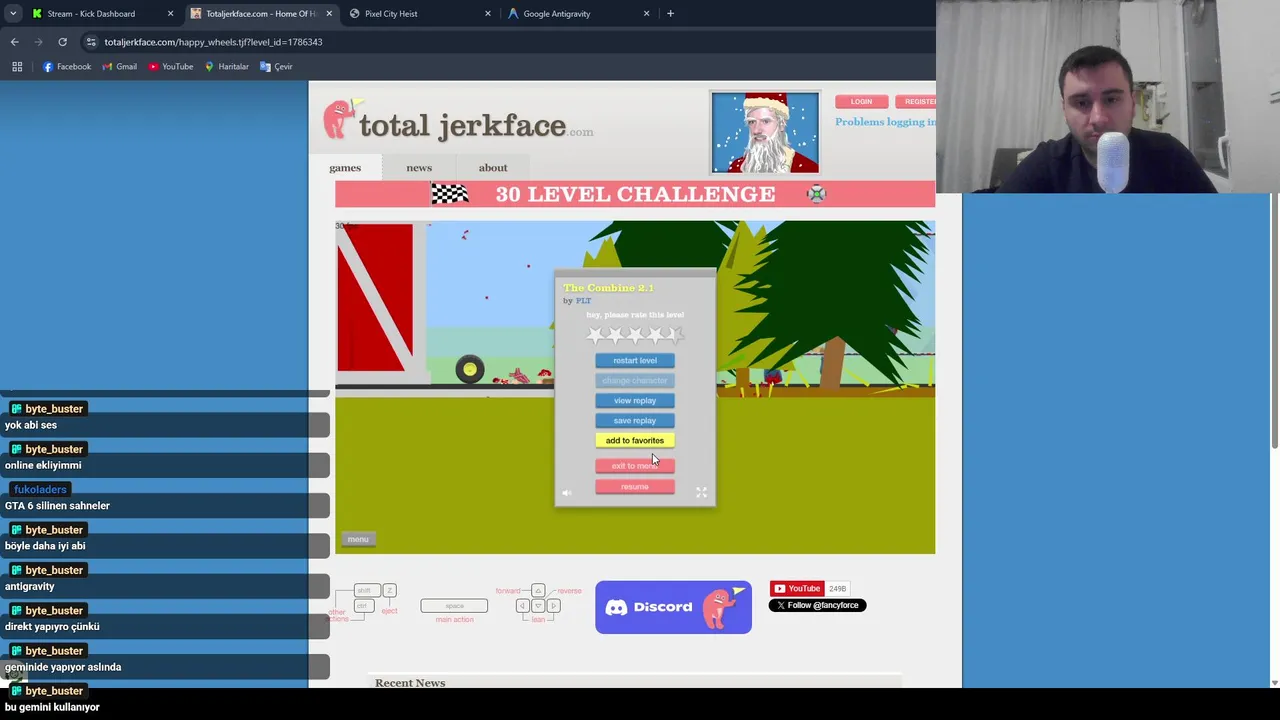Rate level with the third star
The image size is (1280, 720).
point(635,334)
